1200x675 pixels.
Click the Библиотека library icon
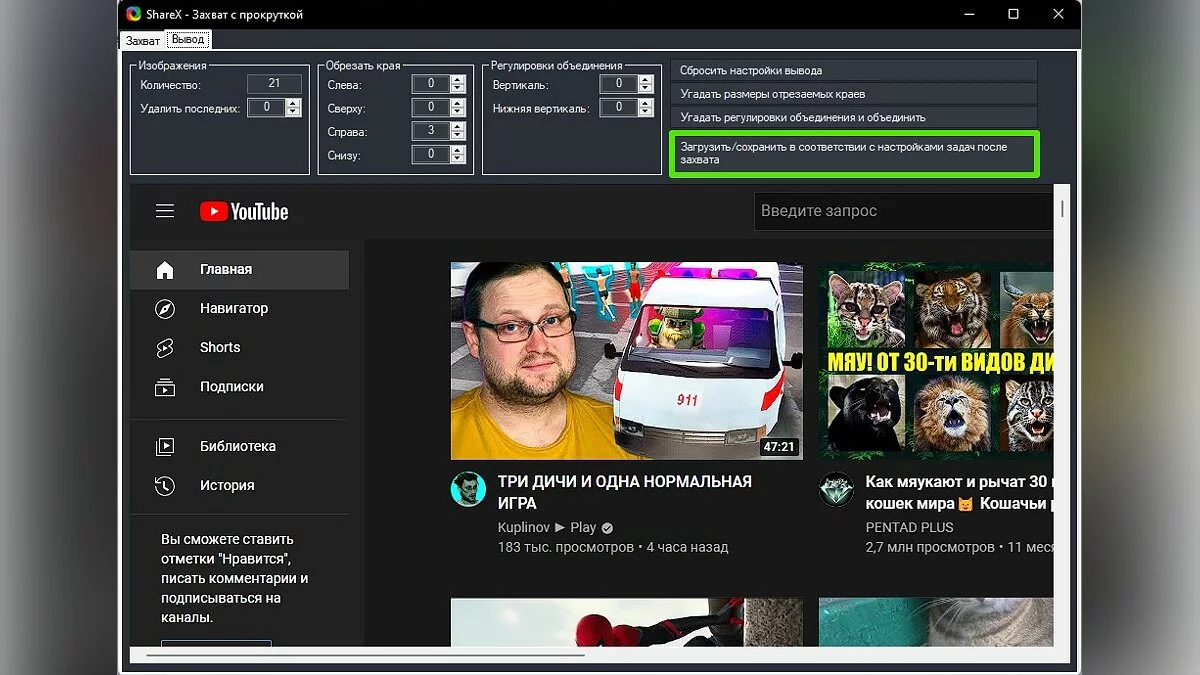coord(165,447)
